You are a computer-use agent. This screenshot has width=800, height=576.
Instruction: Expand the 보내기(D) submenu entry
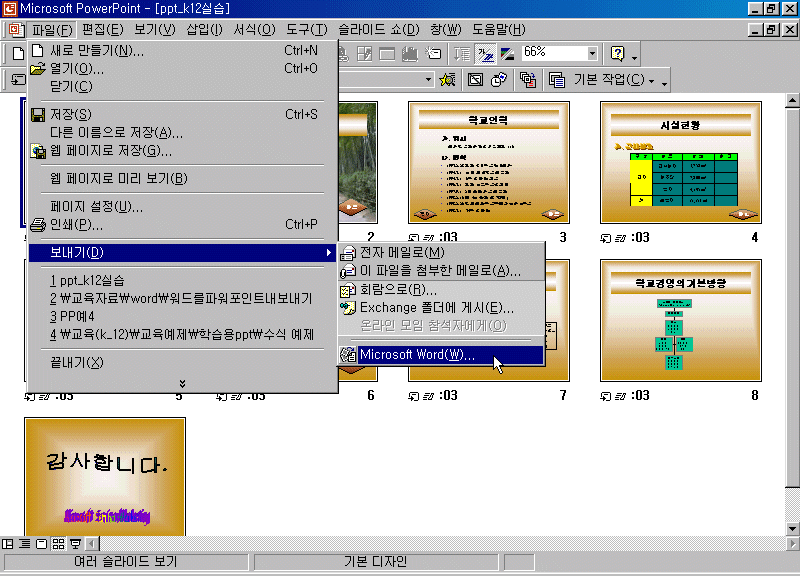pos(183,253)
